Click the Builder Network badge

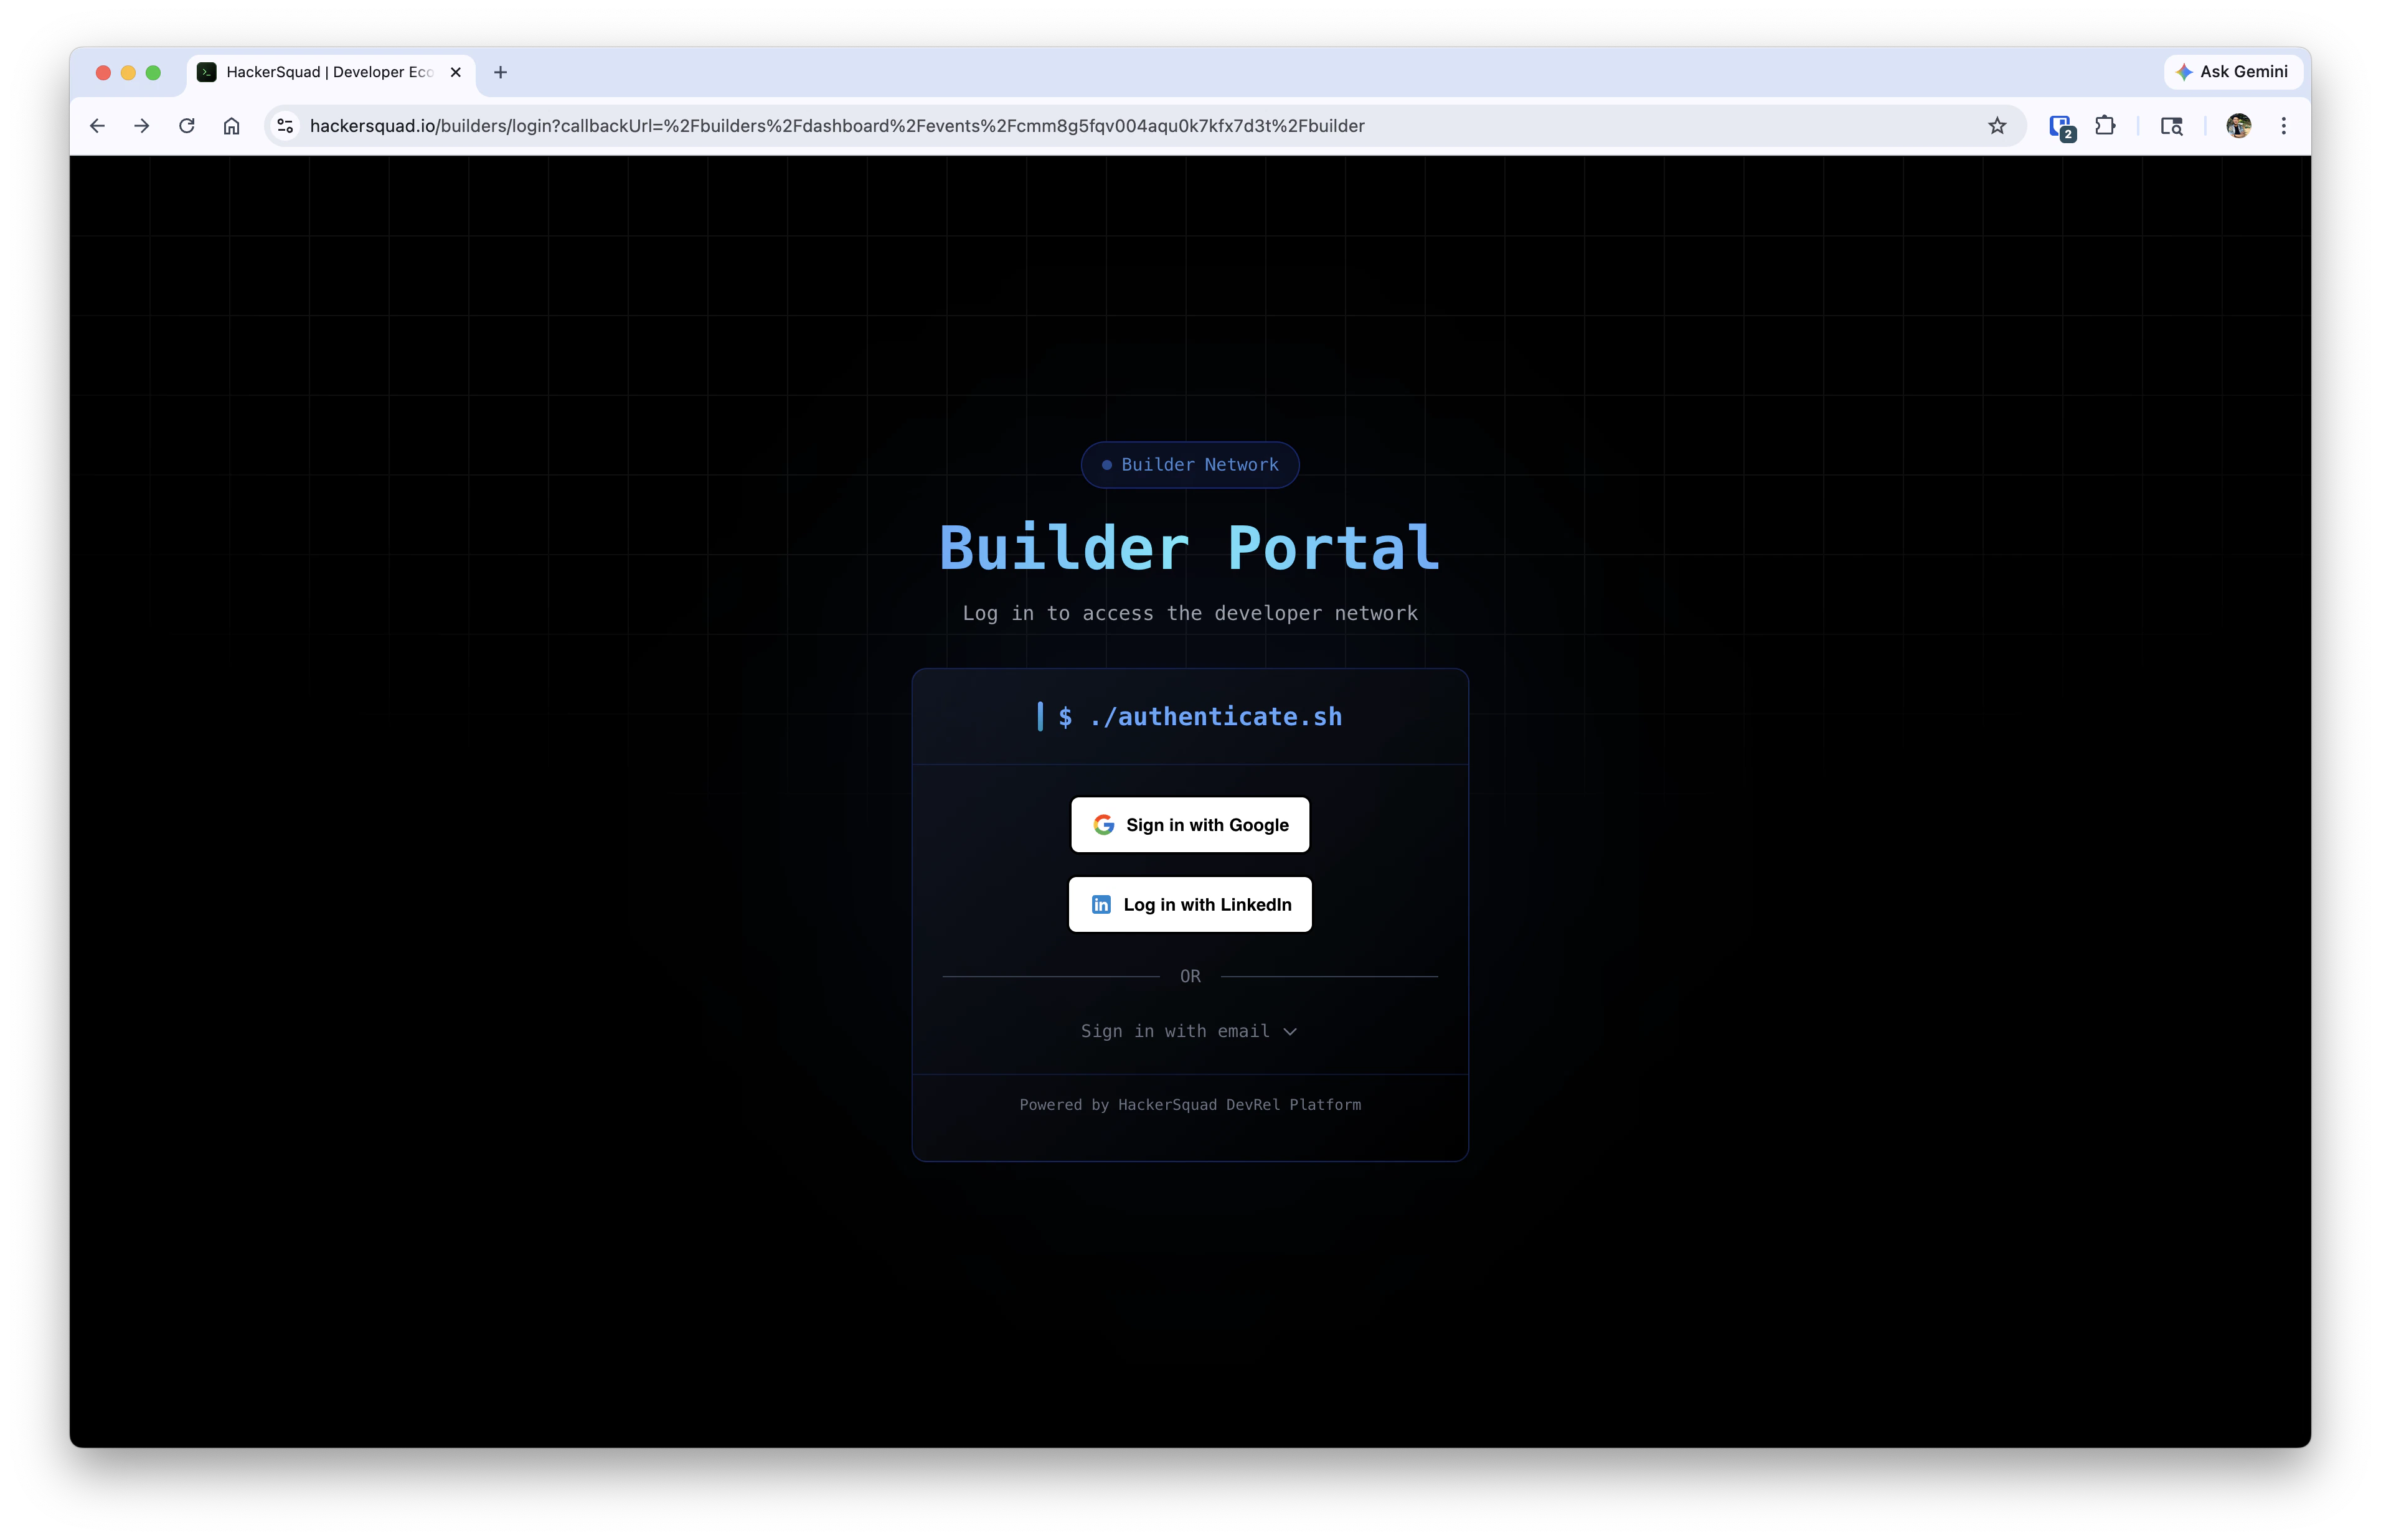(x=1190, y=464)
